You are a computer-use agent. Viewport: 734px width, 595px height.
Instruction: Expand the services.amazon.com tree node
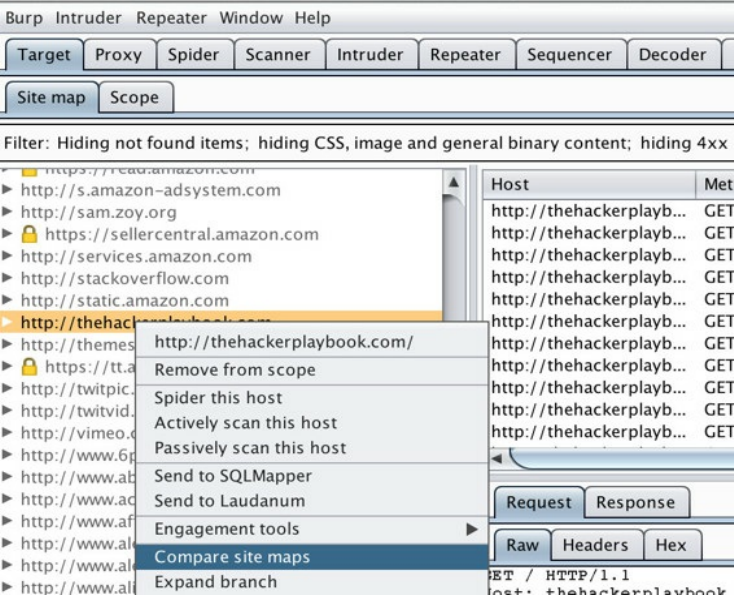tap(7, 256)
